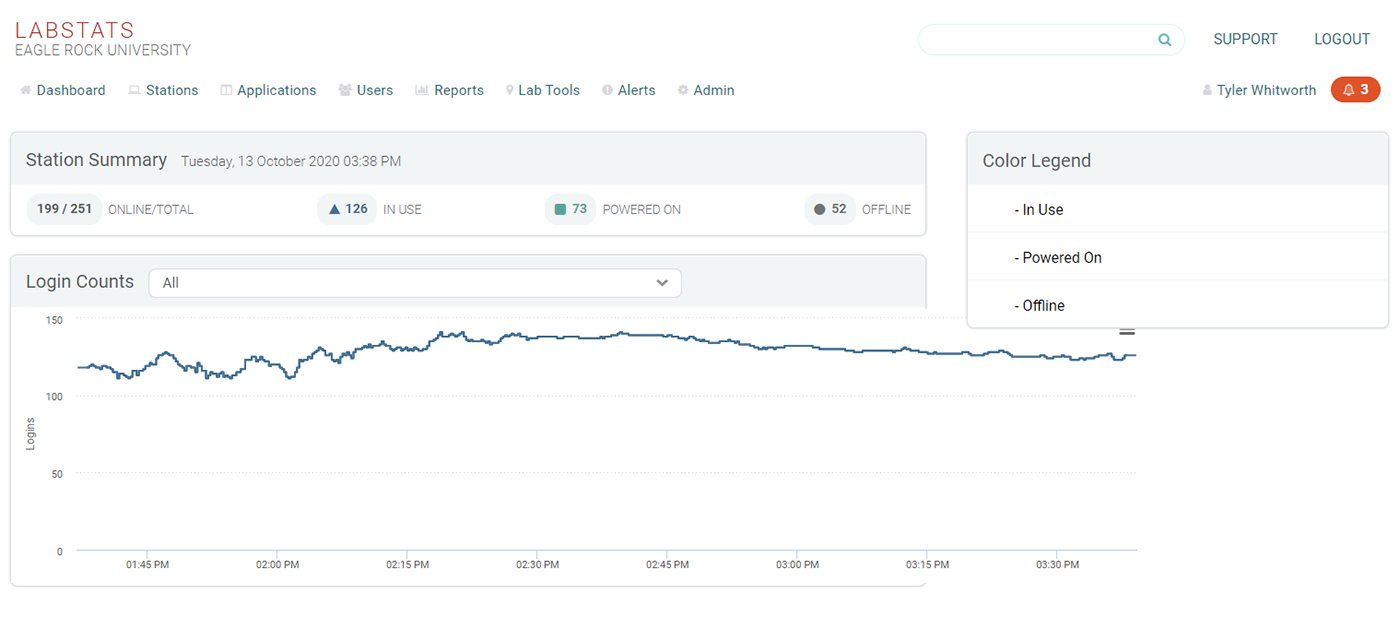Click the 01:45 PM axis label

tap(147, 565)
